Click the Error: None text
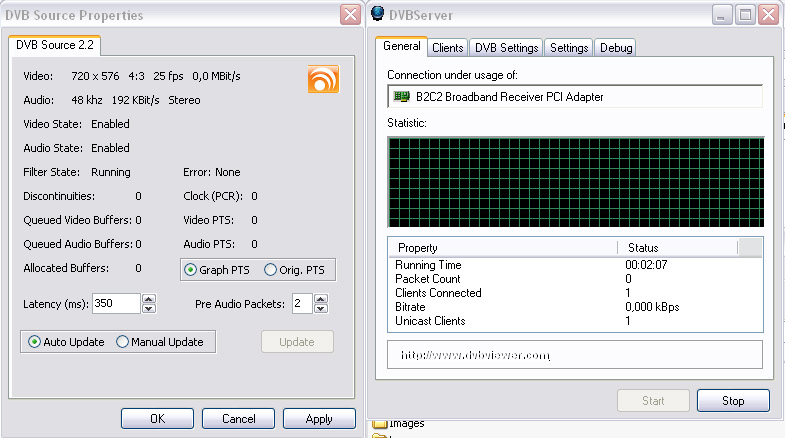Viewport: 785px width, 438px height. point(212,172)
